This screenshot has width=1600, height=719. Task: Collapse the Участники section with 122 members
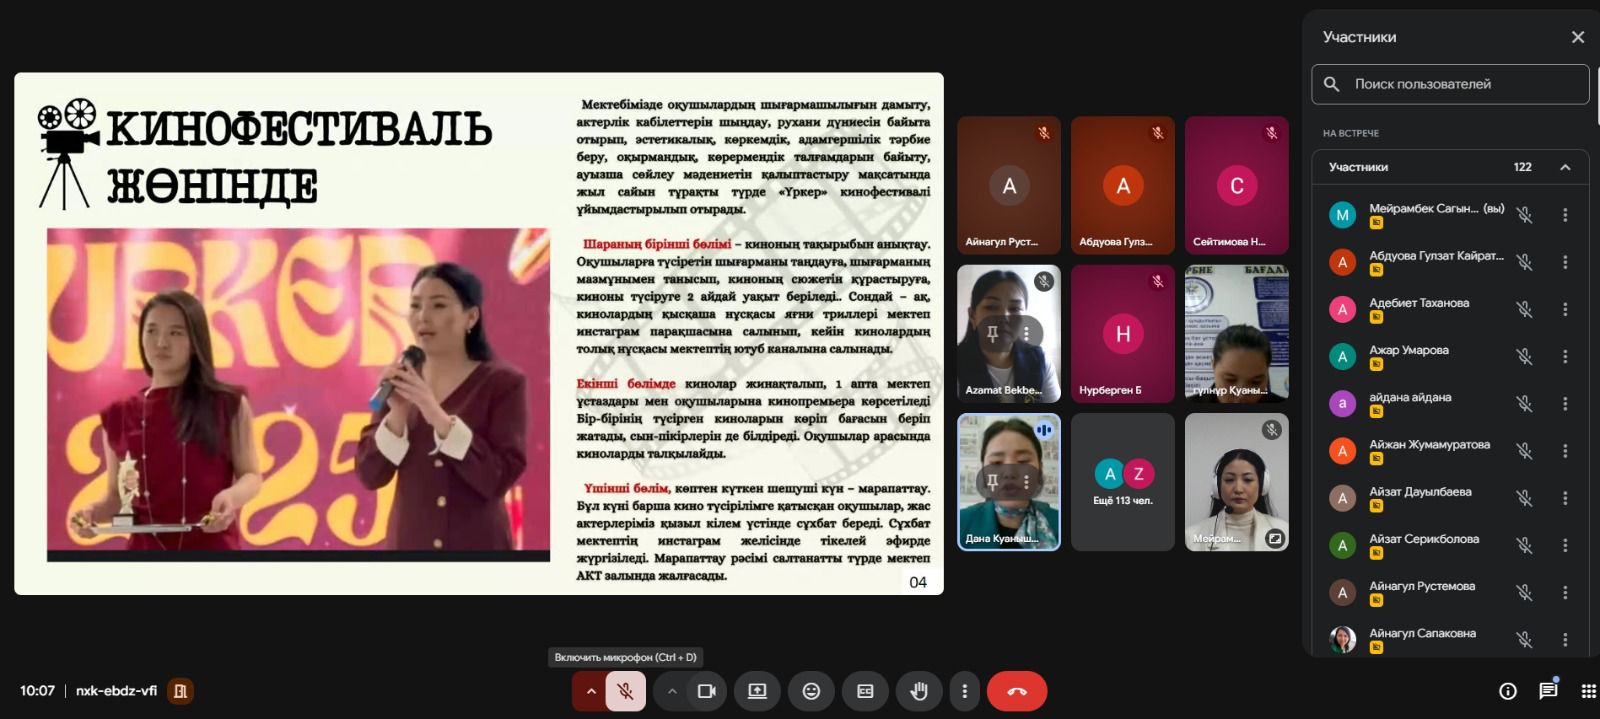tap(1565, 167)
